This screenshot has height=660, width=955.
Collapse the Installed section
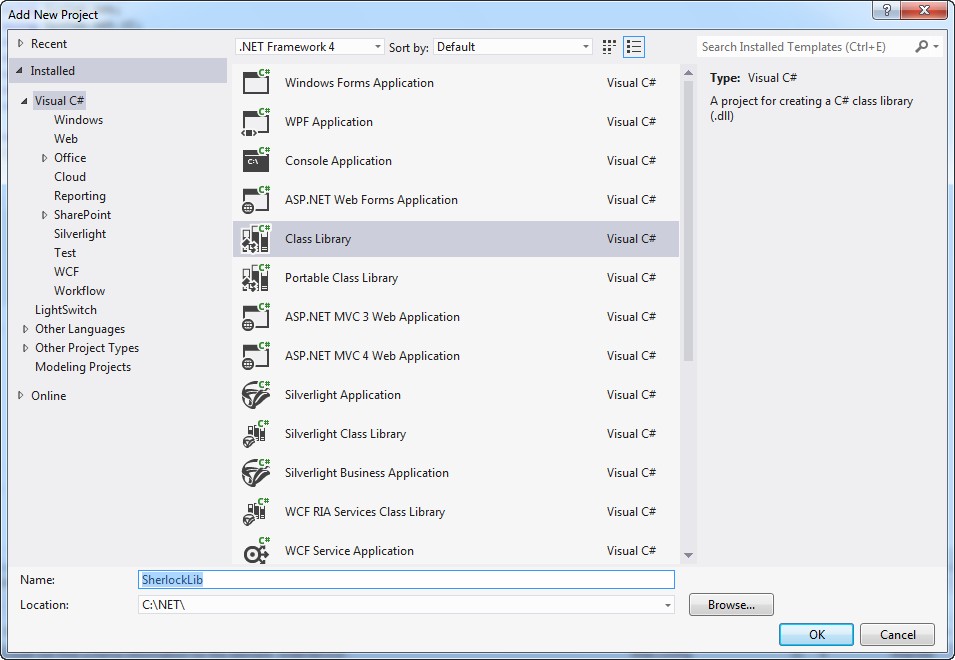[19, 71]
